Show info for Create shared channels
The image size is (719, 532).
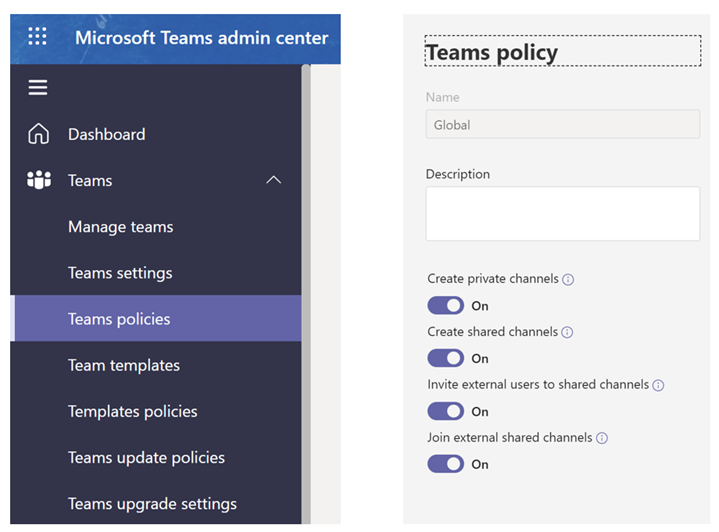567,332
